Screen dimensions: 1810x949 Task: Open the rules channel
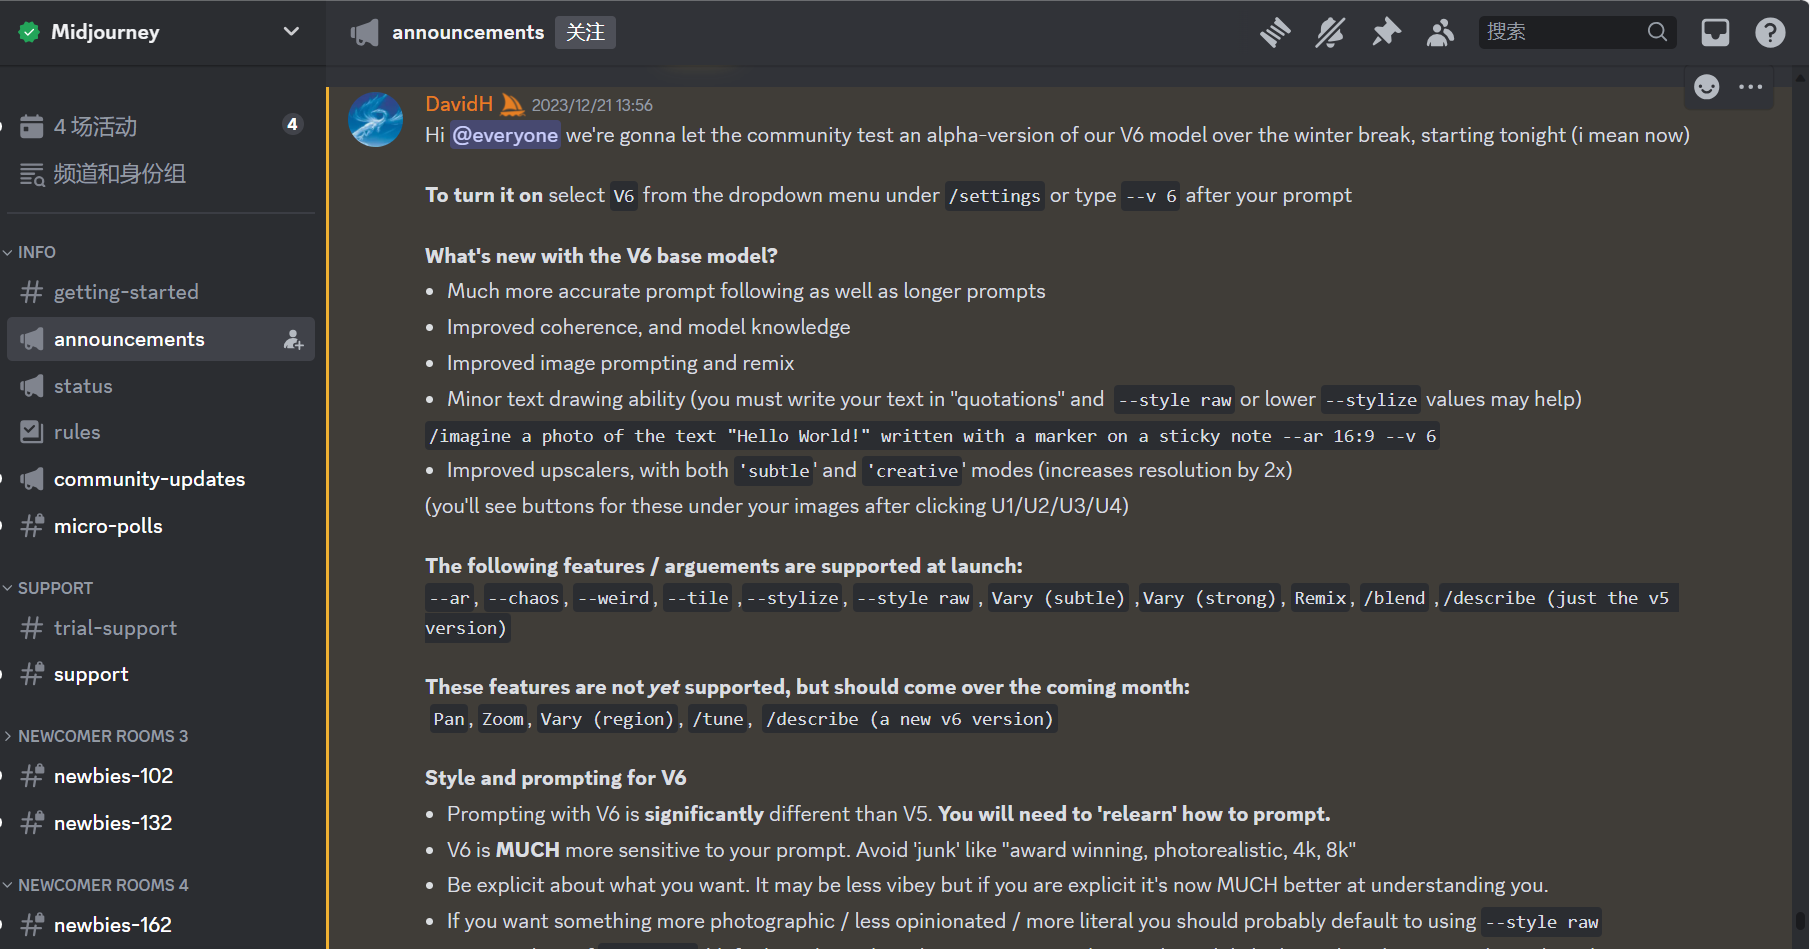pos(160,432)
